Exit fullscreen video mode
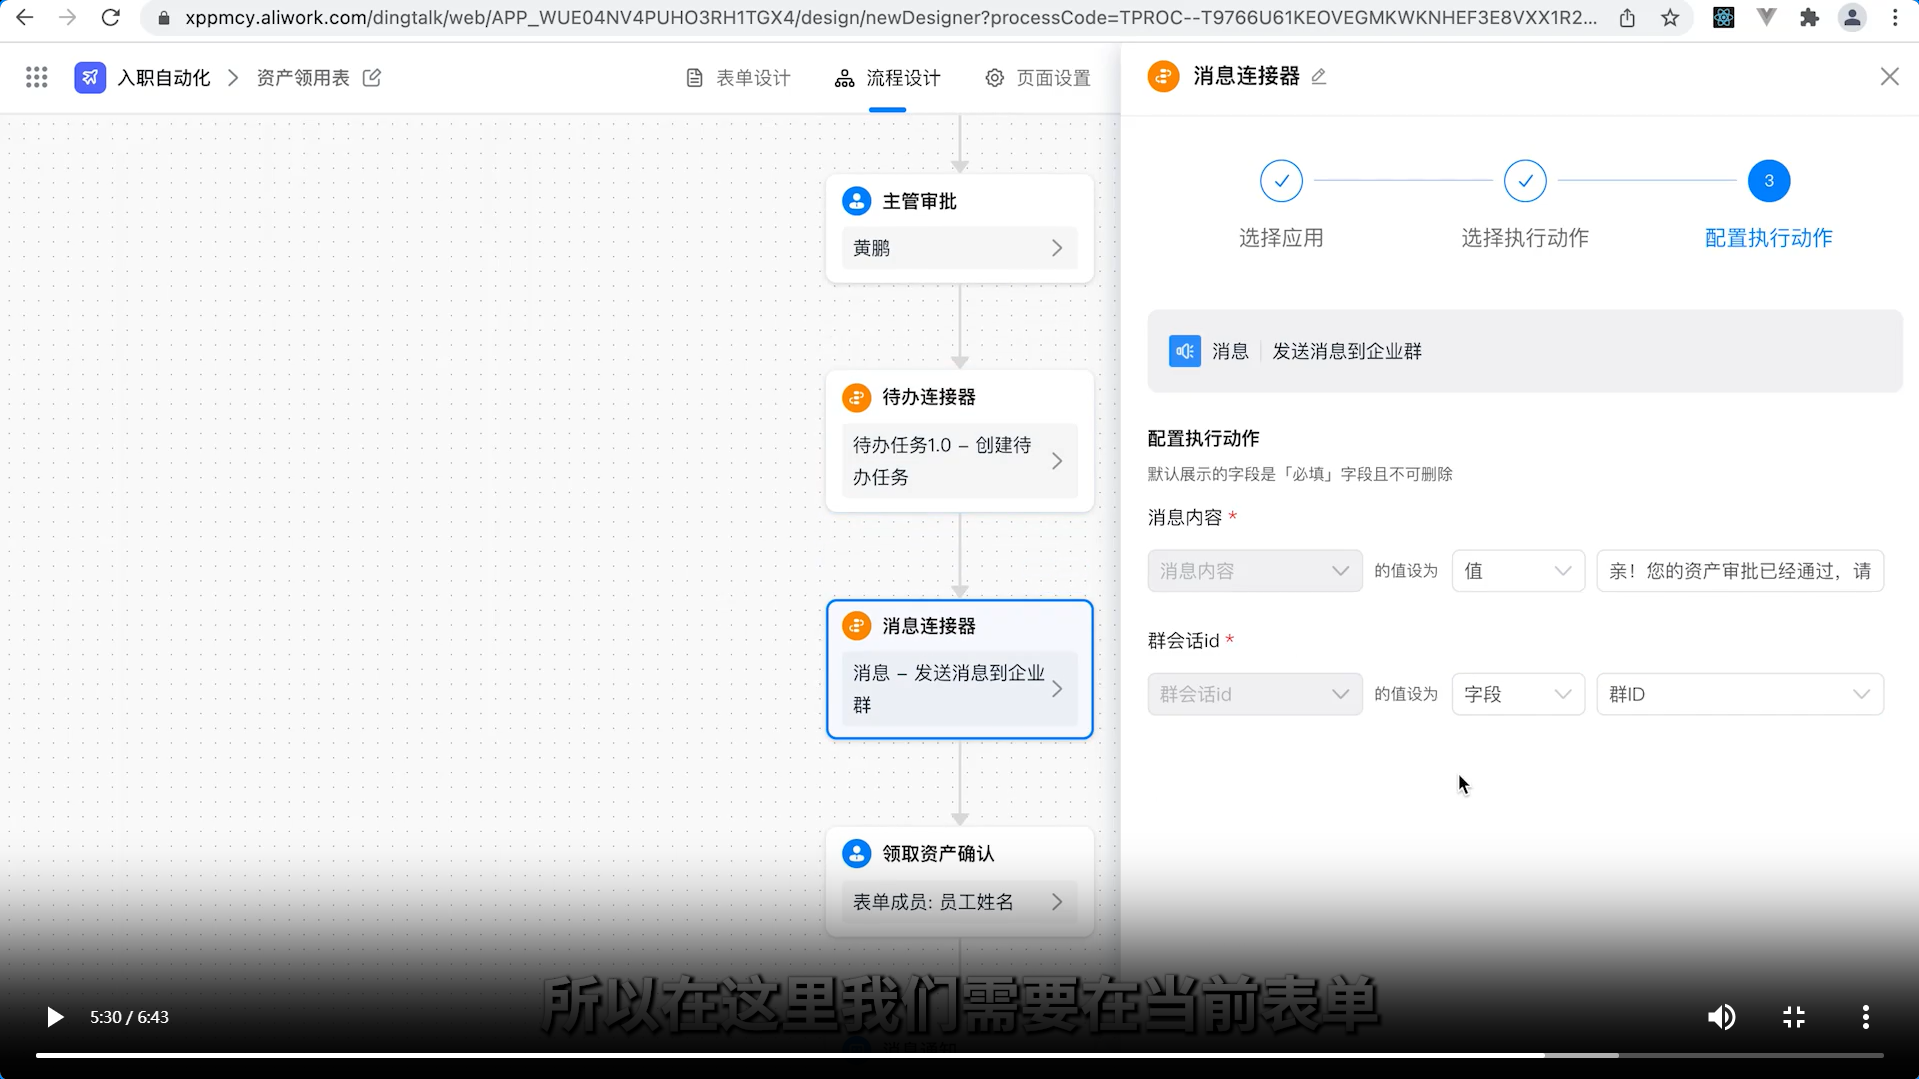1919x1079 pixels. (1794, 1017)
